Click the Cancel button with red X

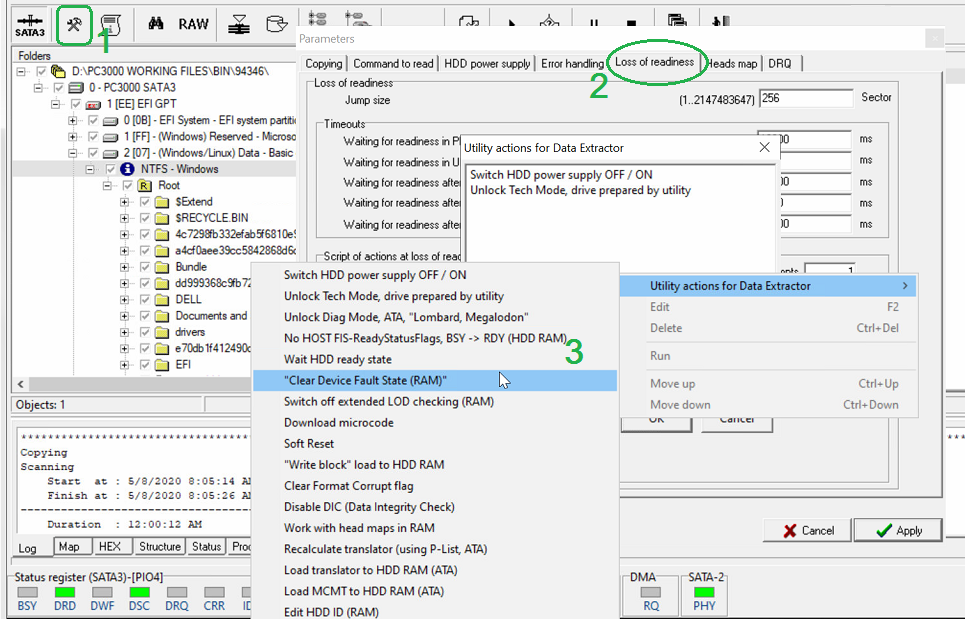(x=808, y=531)
